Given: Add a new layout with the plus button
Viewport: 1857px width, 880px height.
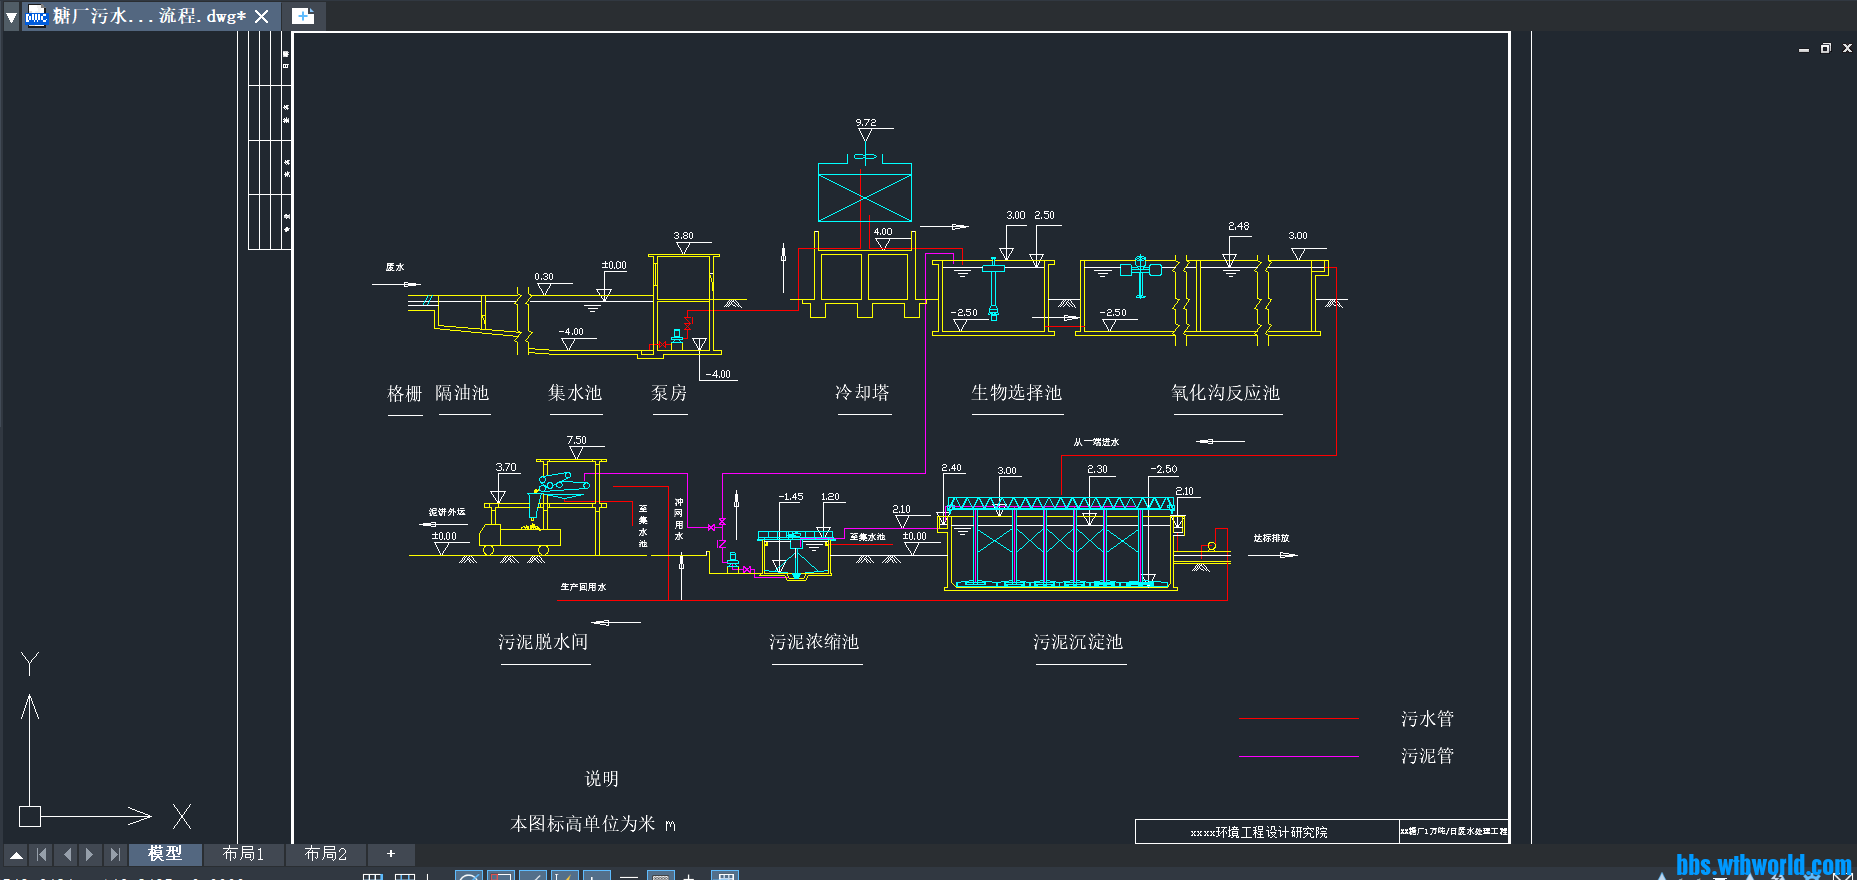Looking at the screenshot, I should (391, 854).
